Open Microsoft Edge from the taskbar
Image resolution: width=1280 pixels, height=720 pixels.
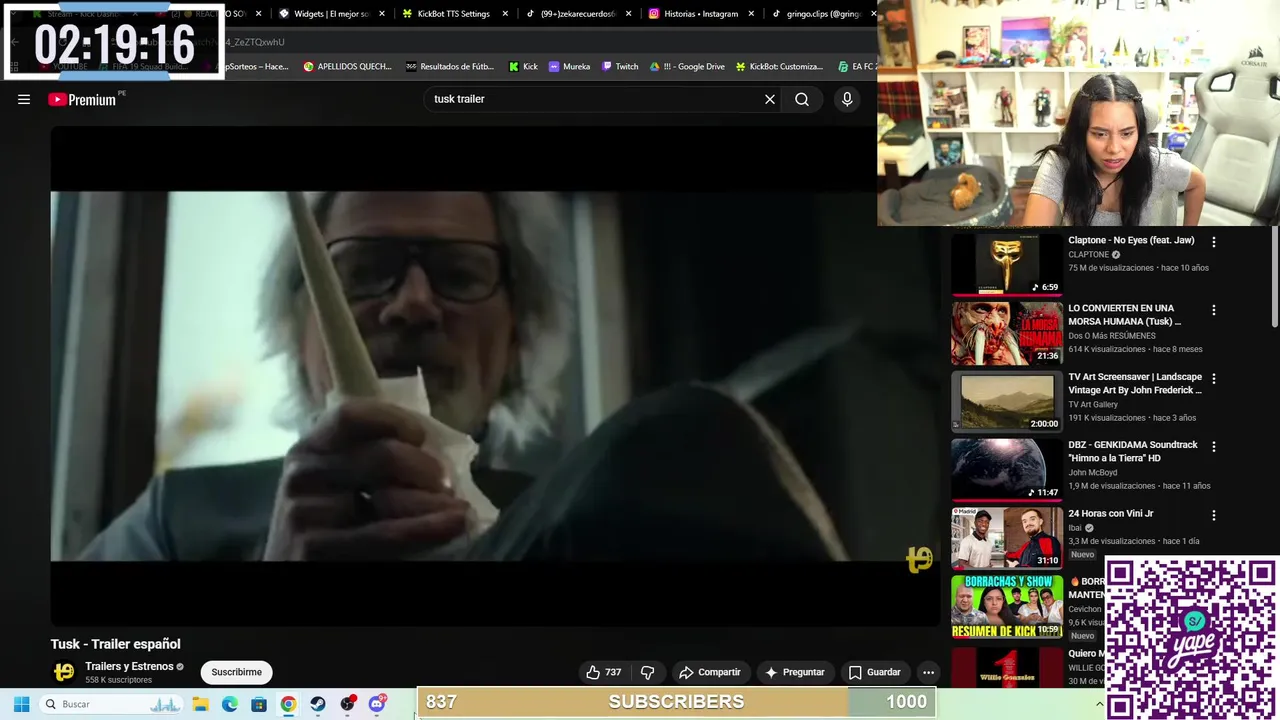click(230, 704)
